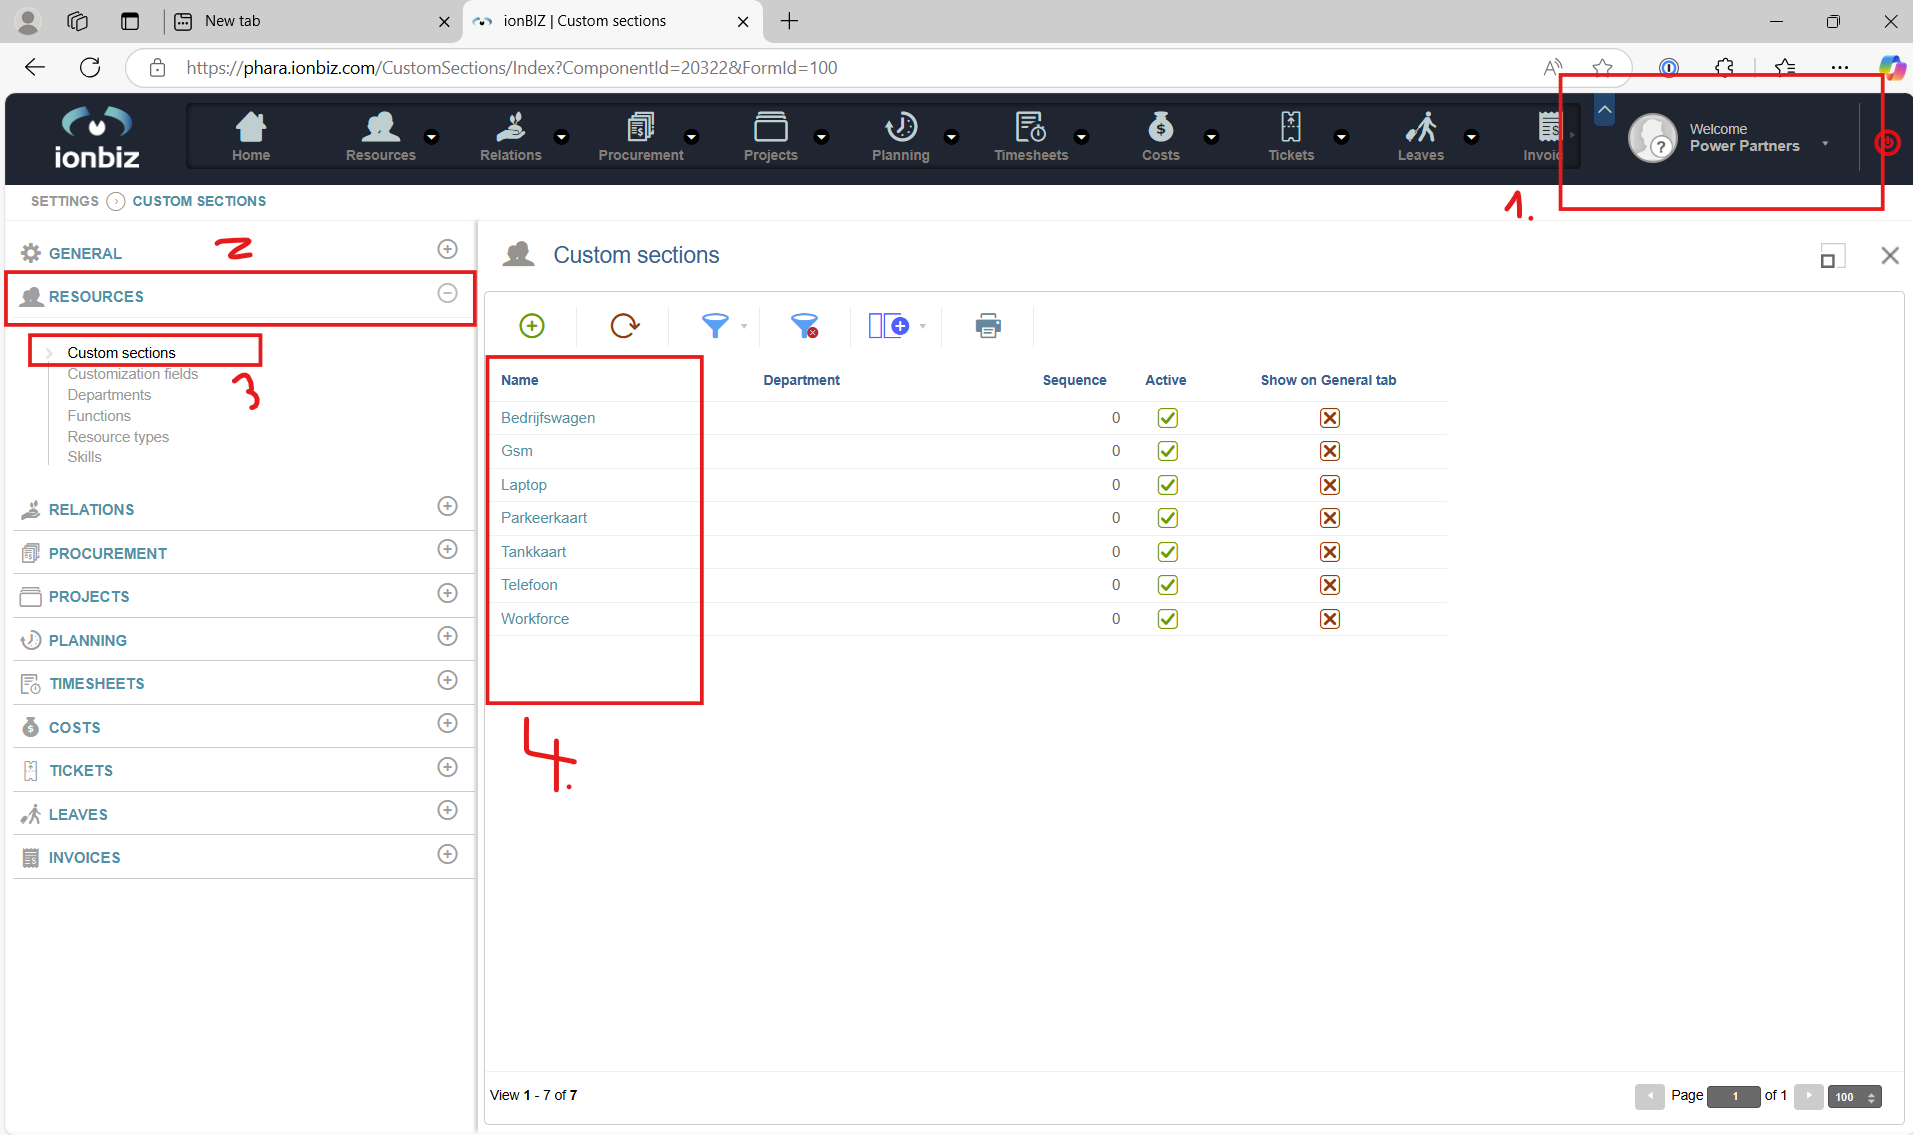The image size is (1913, 1135).
Task: Open the column chooser icon
Action: [889, 326]
